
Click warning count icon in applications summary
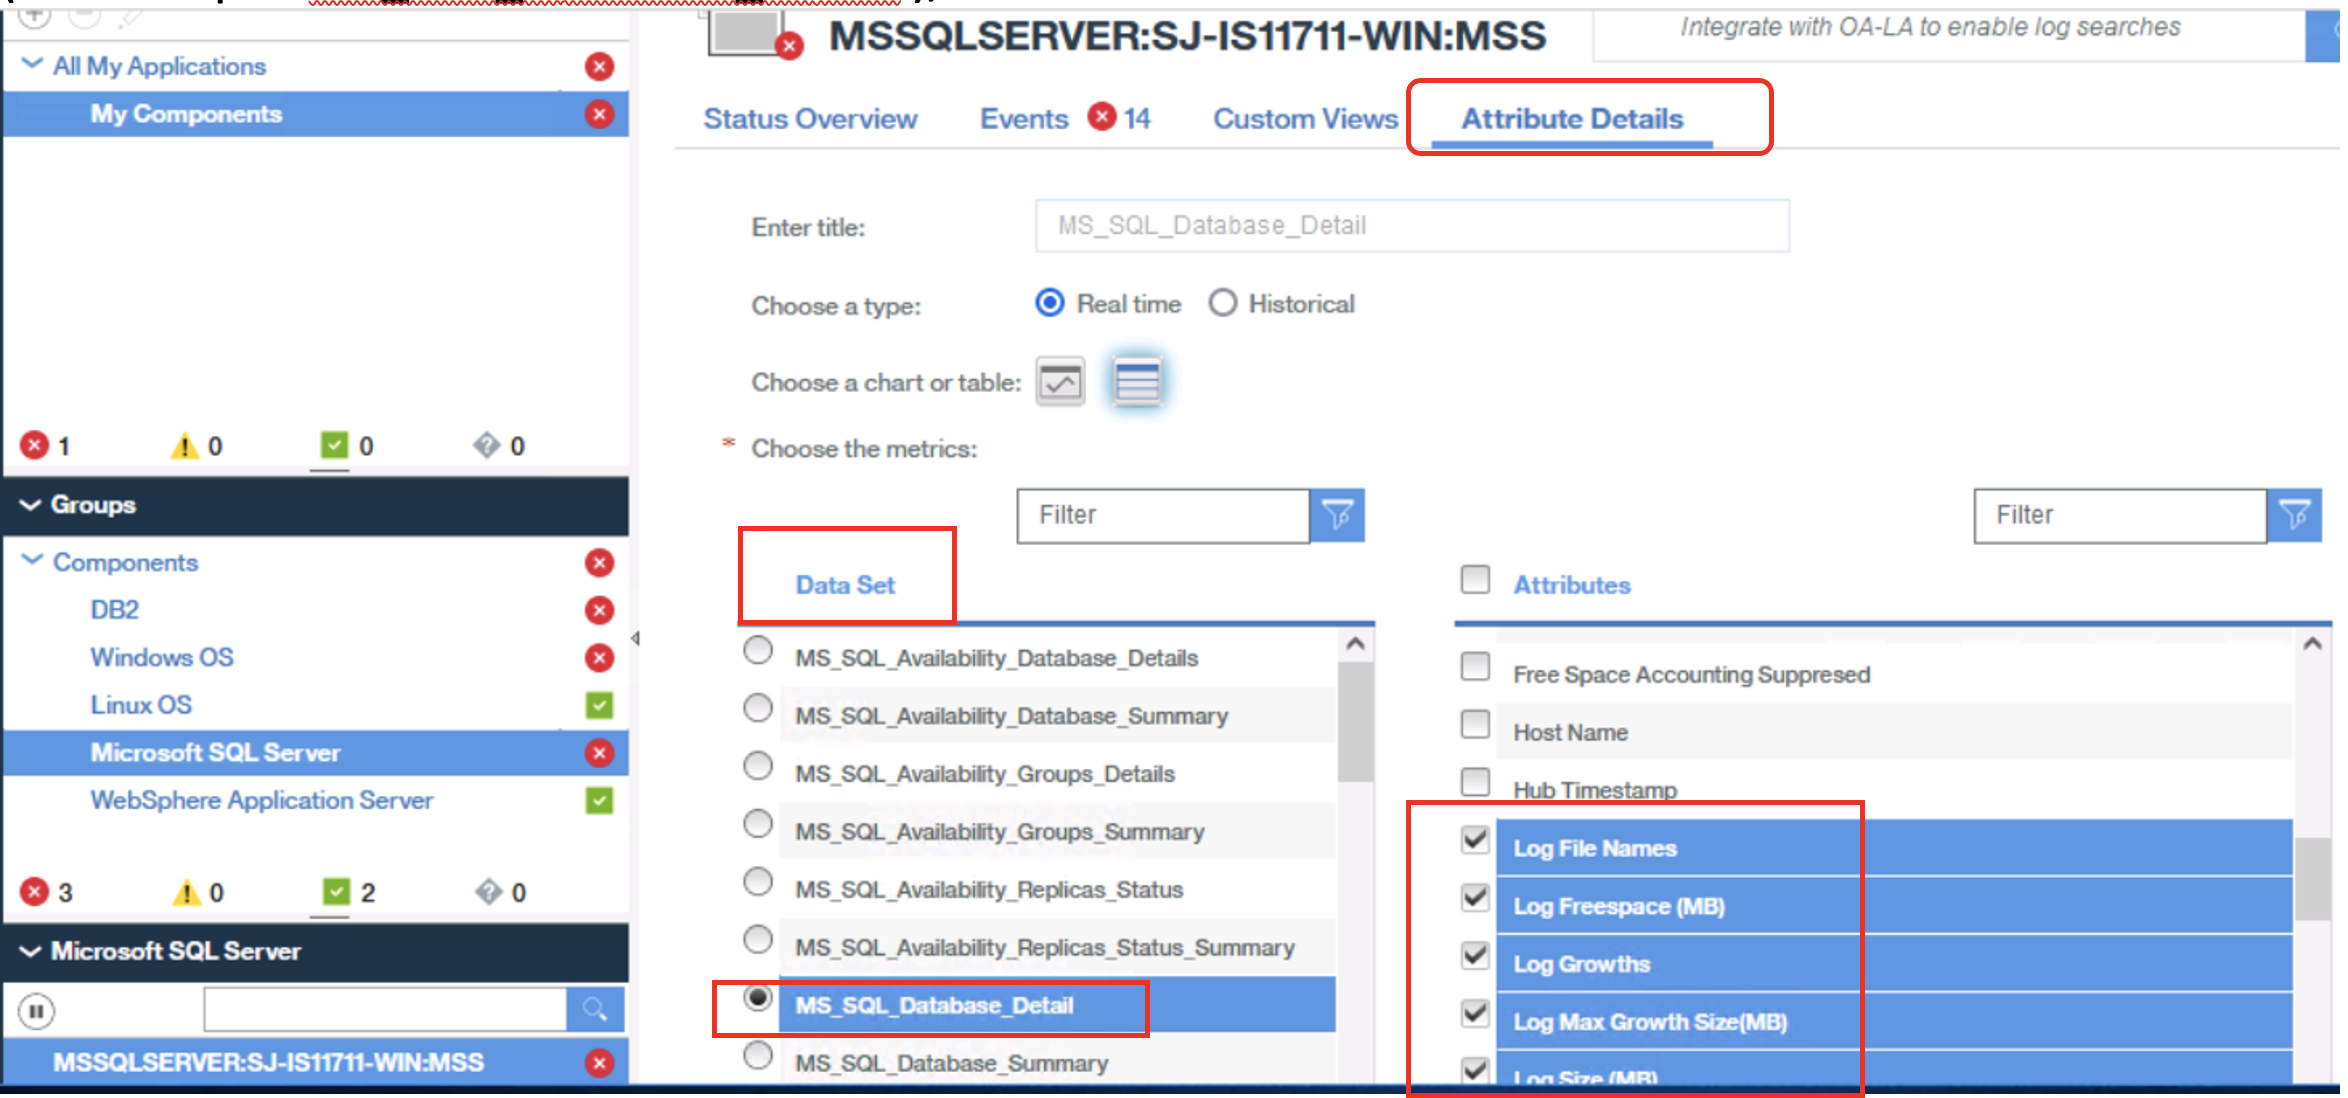(185, 445)
